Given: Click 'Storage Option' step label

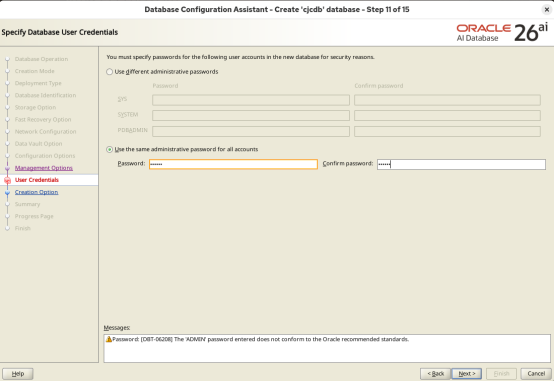Looking at the screenshot, I should 35,107.
